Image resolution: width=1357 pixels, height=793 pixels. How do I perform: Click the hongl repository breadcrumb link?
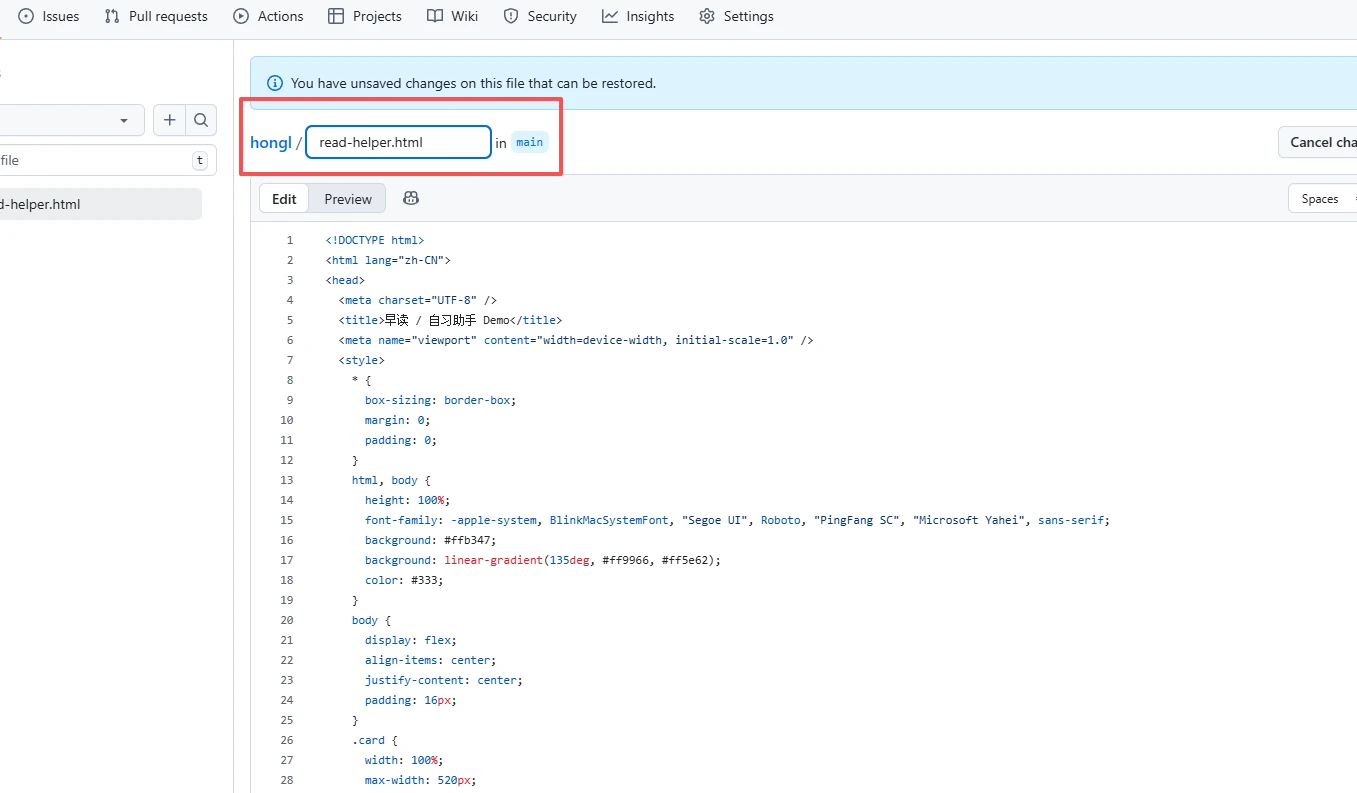(x=270, y=142)
